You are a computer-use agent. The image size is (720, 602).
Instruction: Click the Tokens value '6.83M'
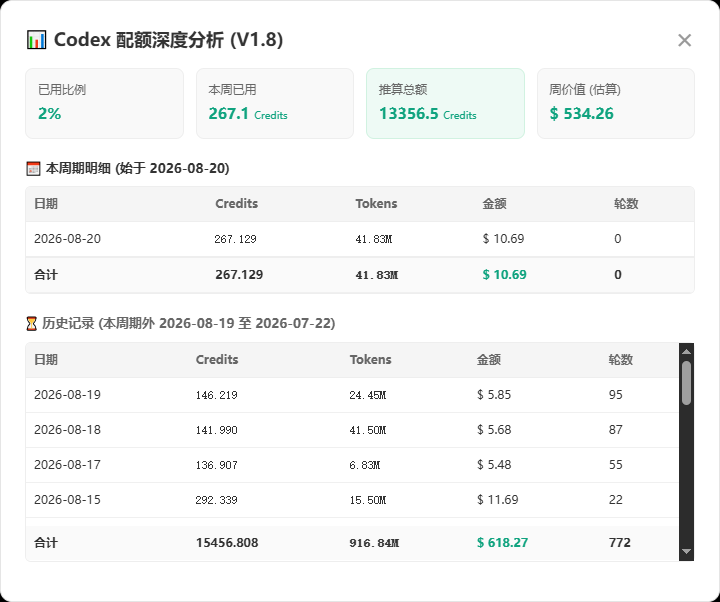[365, 465]
